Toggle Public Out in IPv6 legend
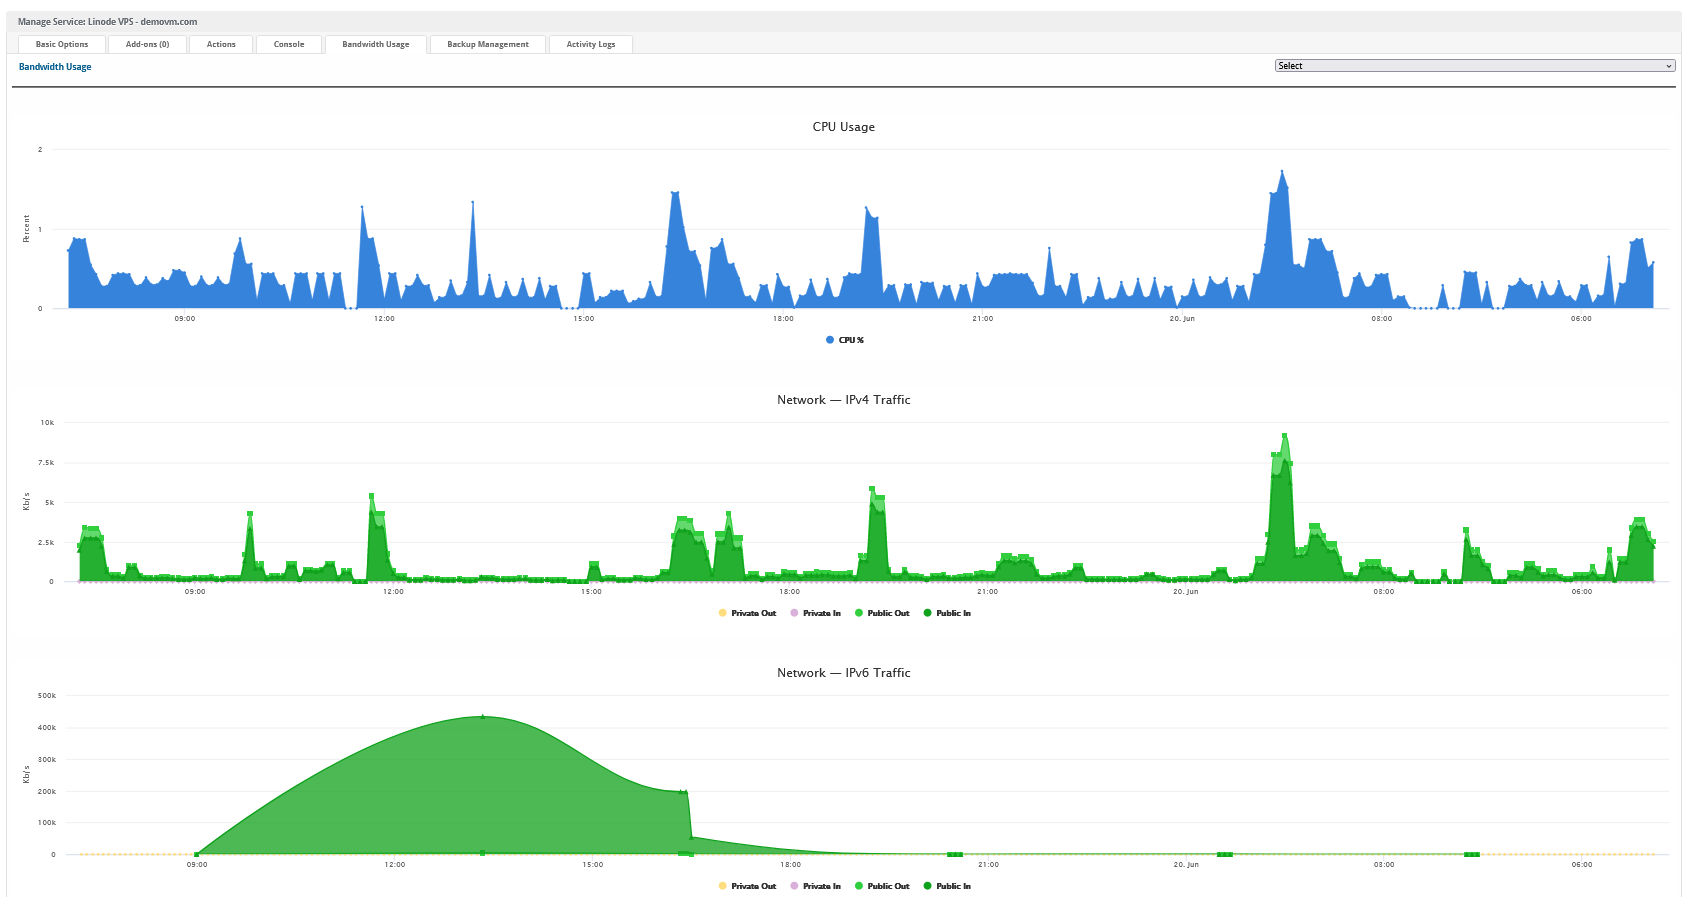The width and height of the screenshot is (1683, 897). pos(882,886)
